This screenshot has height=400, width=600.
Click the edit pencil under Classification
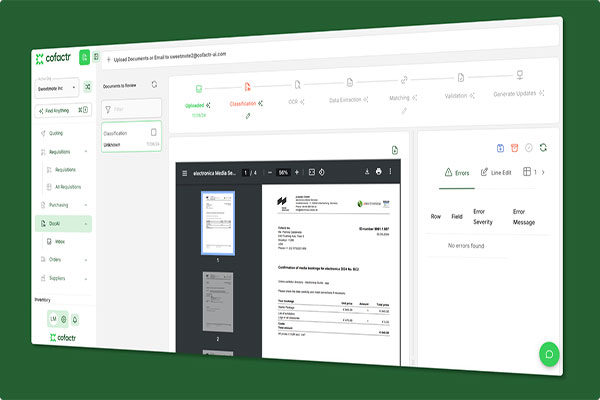[248, 116]
